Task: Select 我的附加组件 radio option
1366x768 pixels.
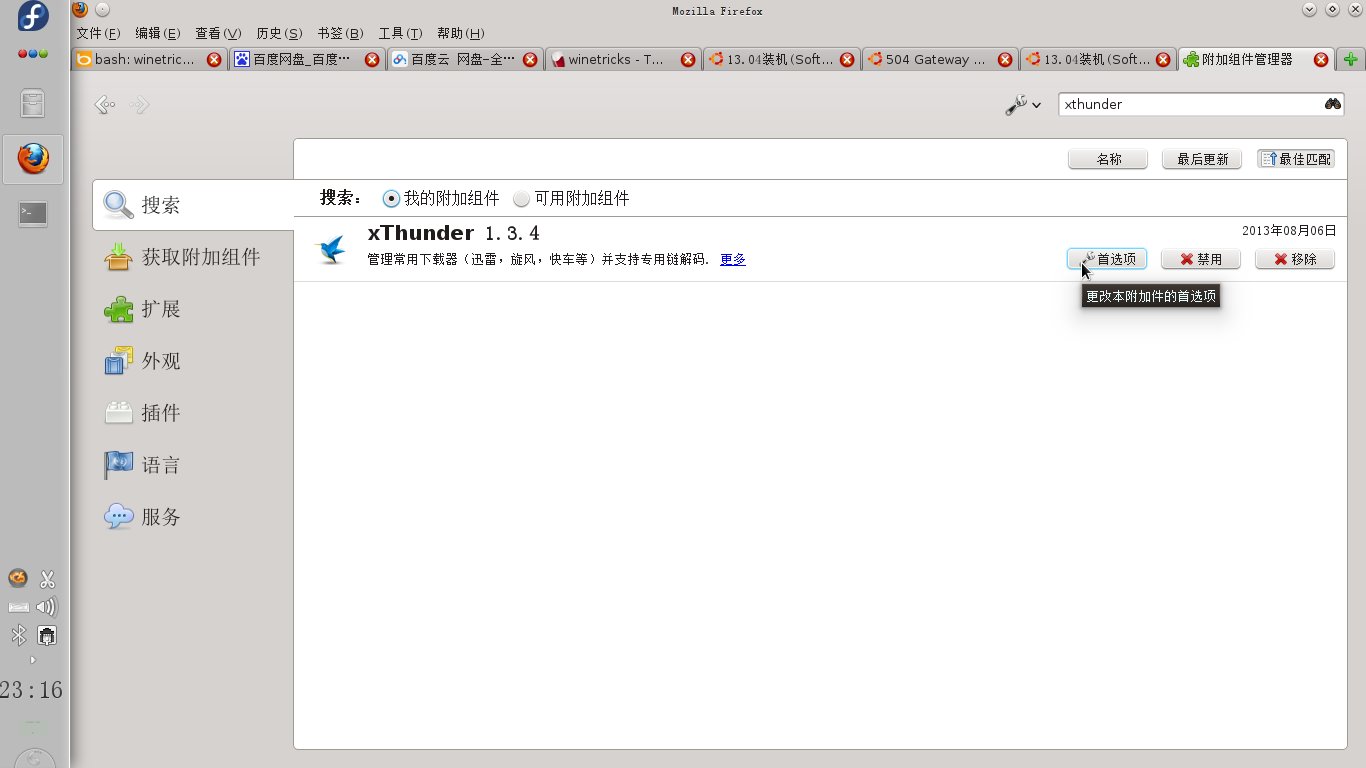Action: (x=441, y=199)
